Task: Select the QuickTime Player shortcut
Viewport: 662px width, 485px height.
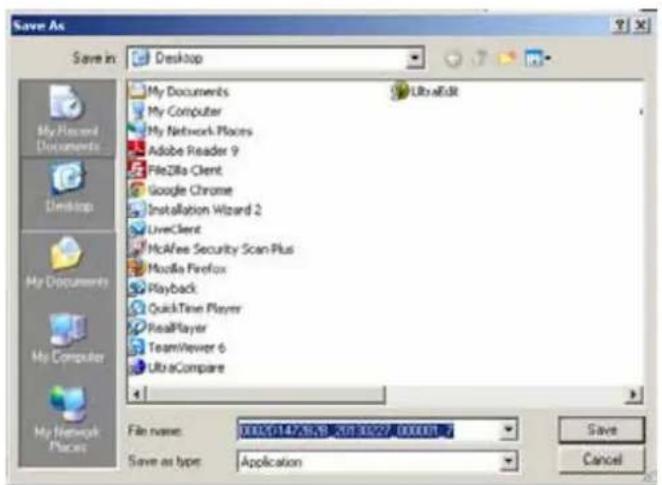Action: click(x=185, y=308)
